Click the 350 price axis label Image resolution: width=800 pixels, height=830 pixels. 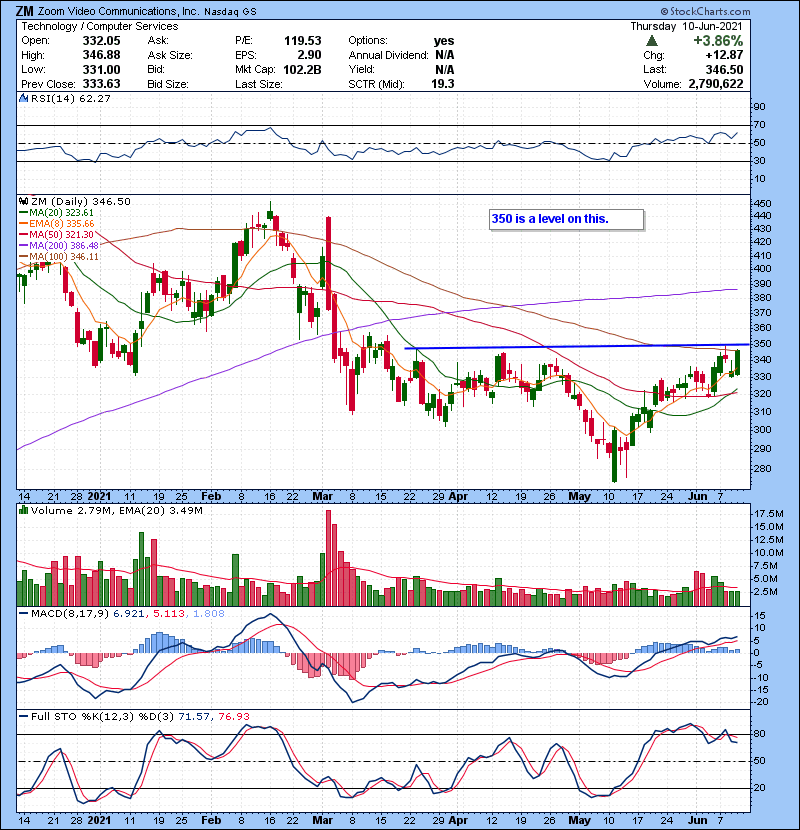(763, 344)
